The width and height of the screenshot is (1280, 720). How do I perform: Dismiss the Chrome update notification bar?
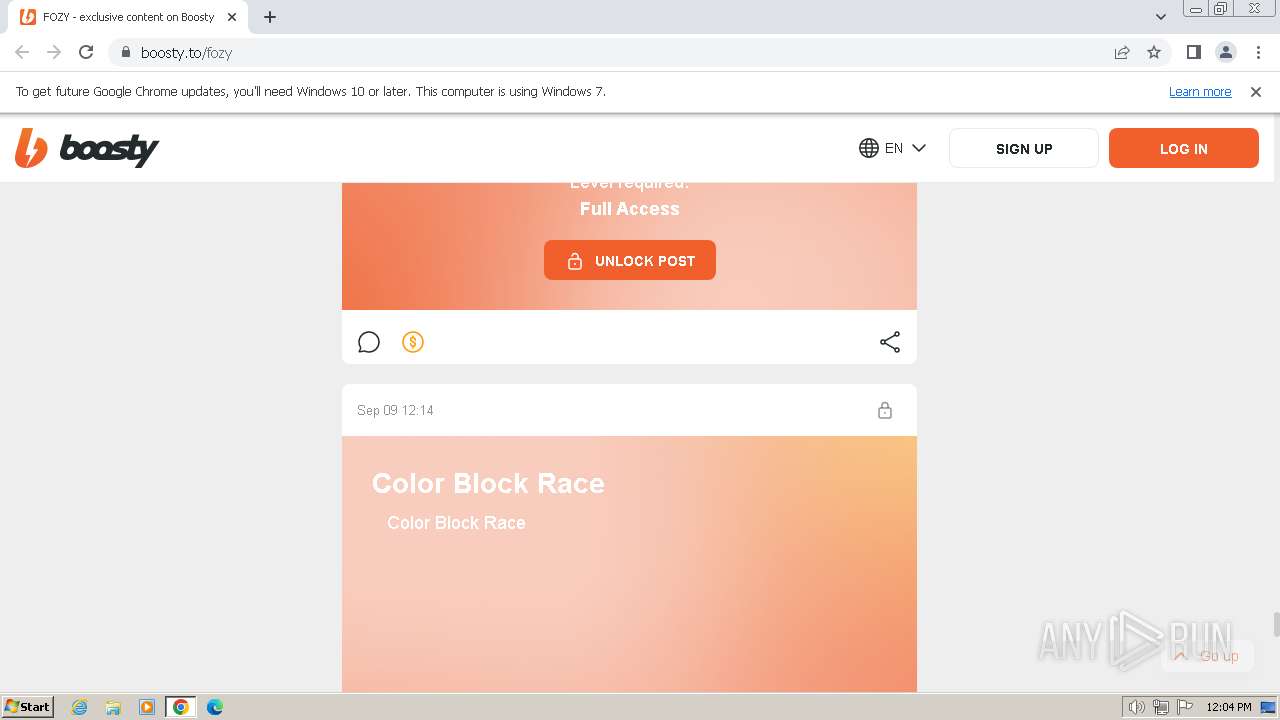(x=1256, y=91)
